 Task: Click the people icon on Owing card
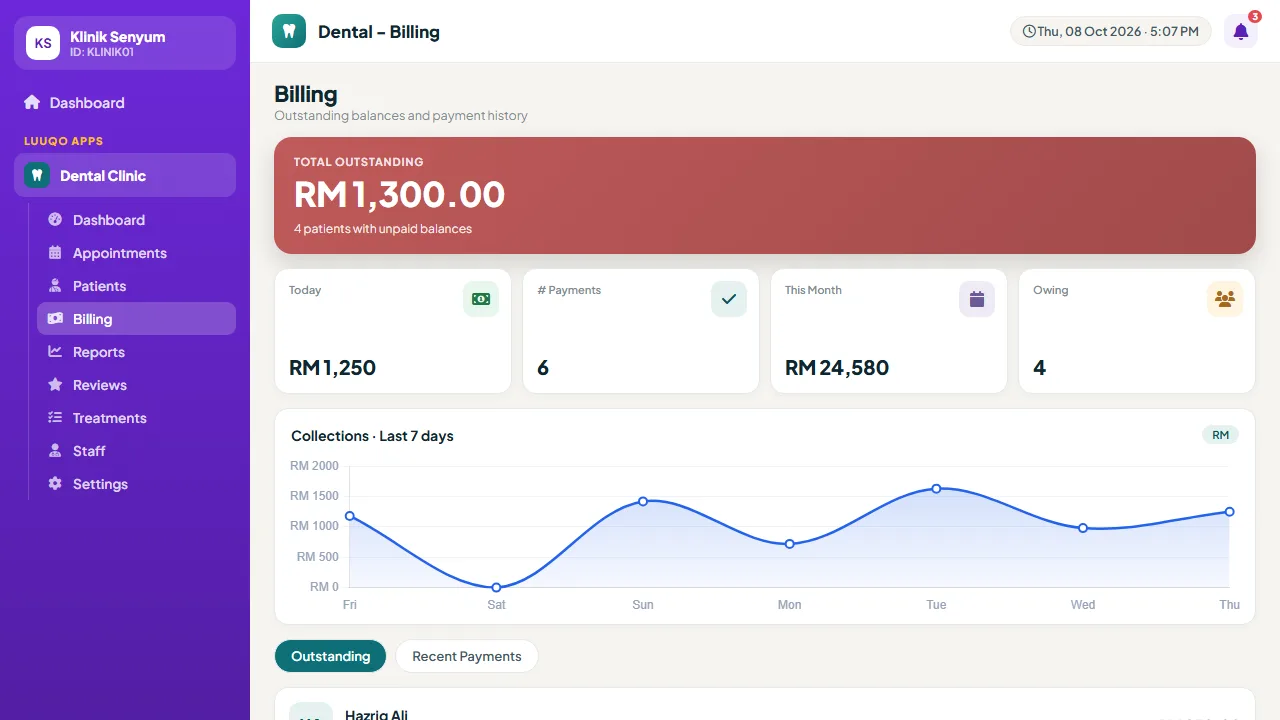1225,299
